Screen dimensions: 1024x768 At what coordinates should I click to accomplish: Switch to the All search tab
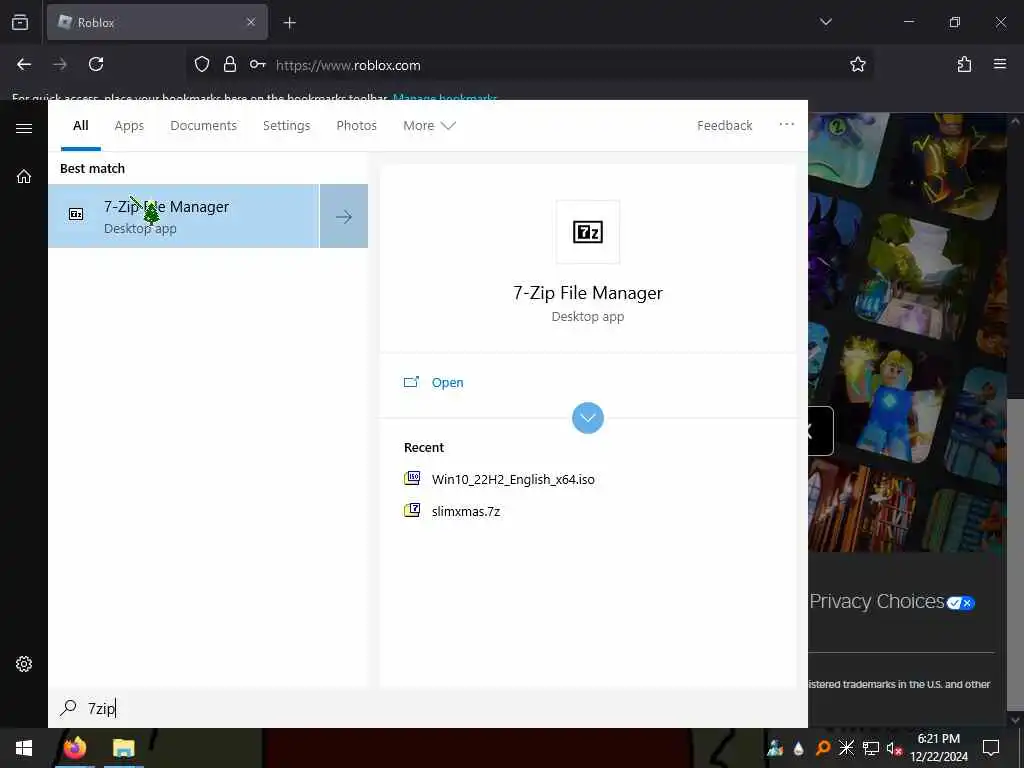(x=81, y=125)
